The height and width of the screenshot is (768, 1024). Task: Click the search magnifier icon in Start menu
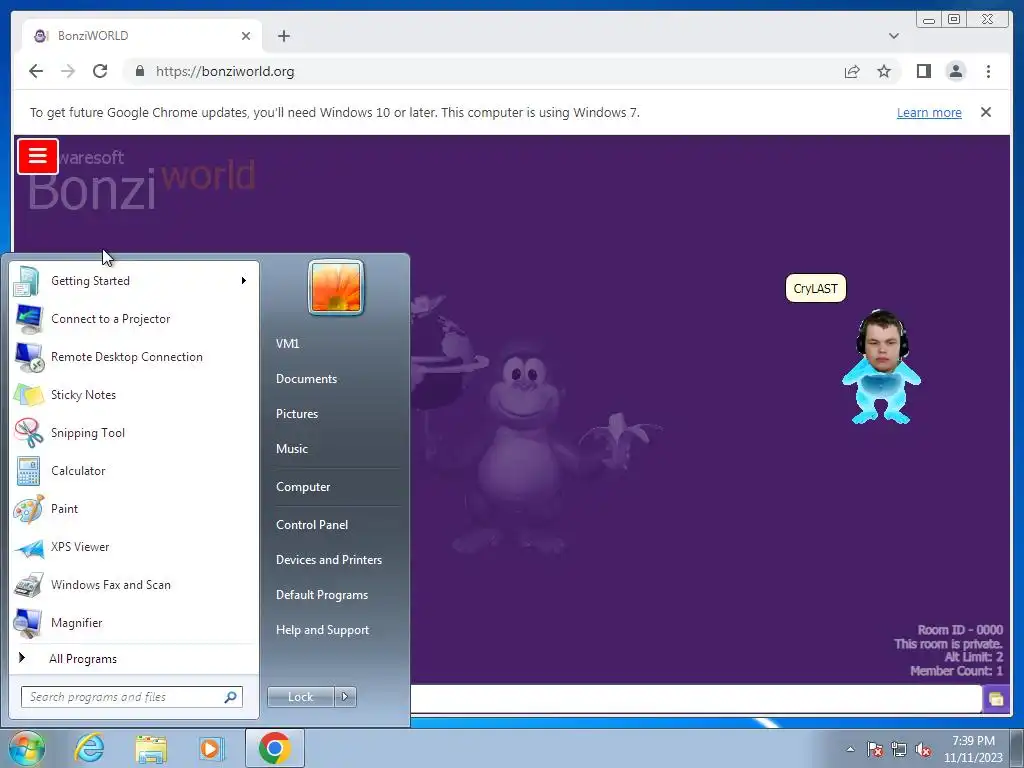pyautogui.click(x=230, y=697)
